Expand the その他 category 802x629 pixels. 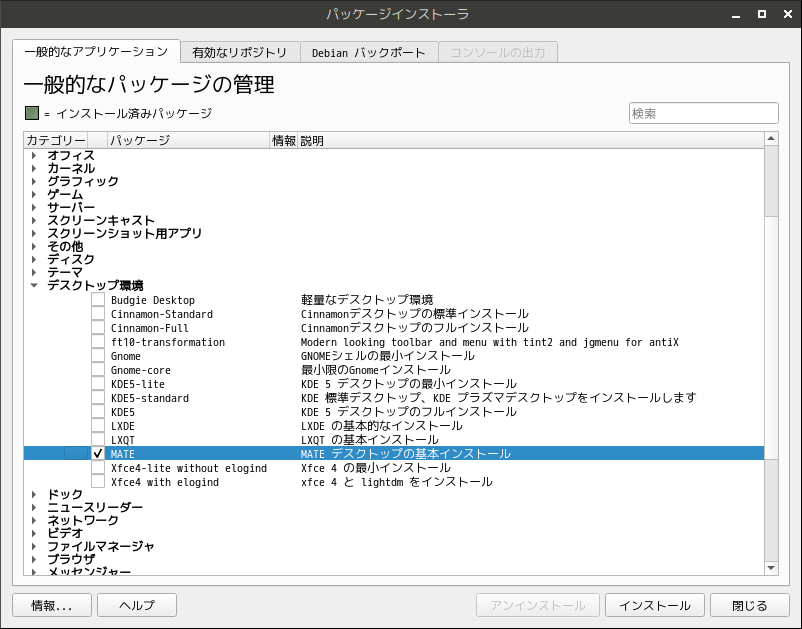point(34,246)
